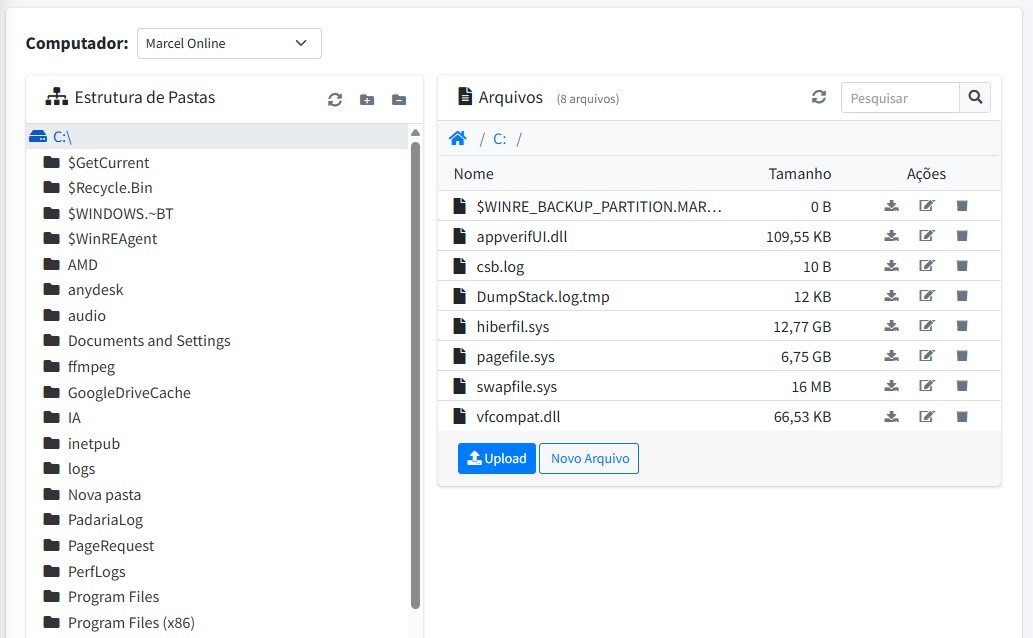Click into the Pesquisar search field
The image size is (1033, 638).
pos(900,98)
